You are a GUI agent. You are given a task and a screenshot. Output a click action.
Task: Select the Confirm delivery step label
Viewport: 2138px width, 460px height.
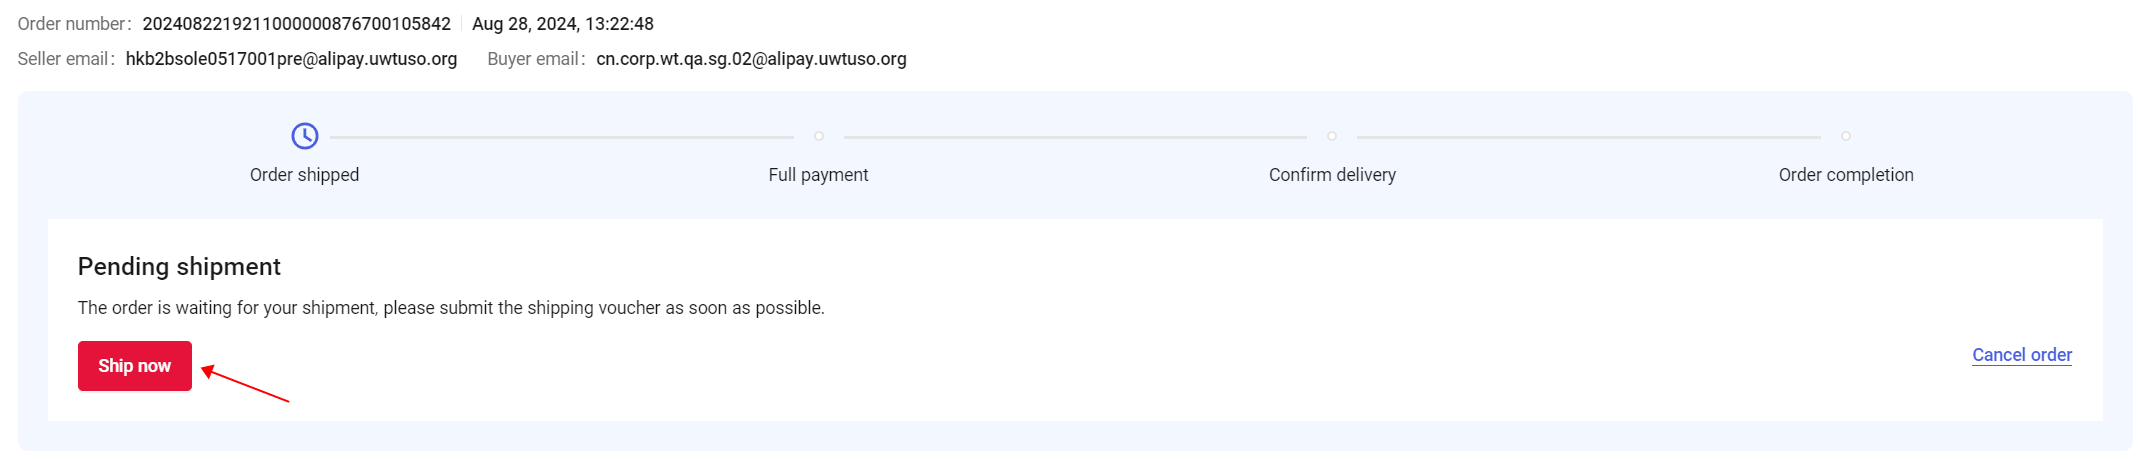pos(1332,175)
